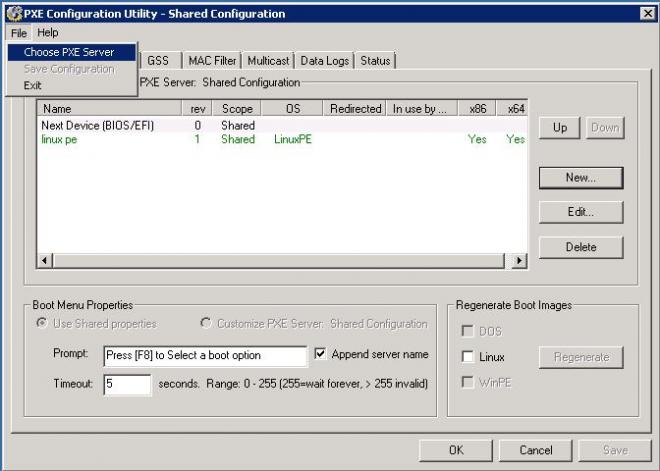Click the horizontal scrollbar right arrow

(x=519, y=261)
